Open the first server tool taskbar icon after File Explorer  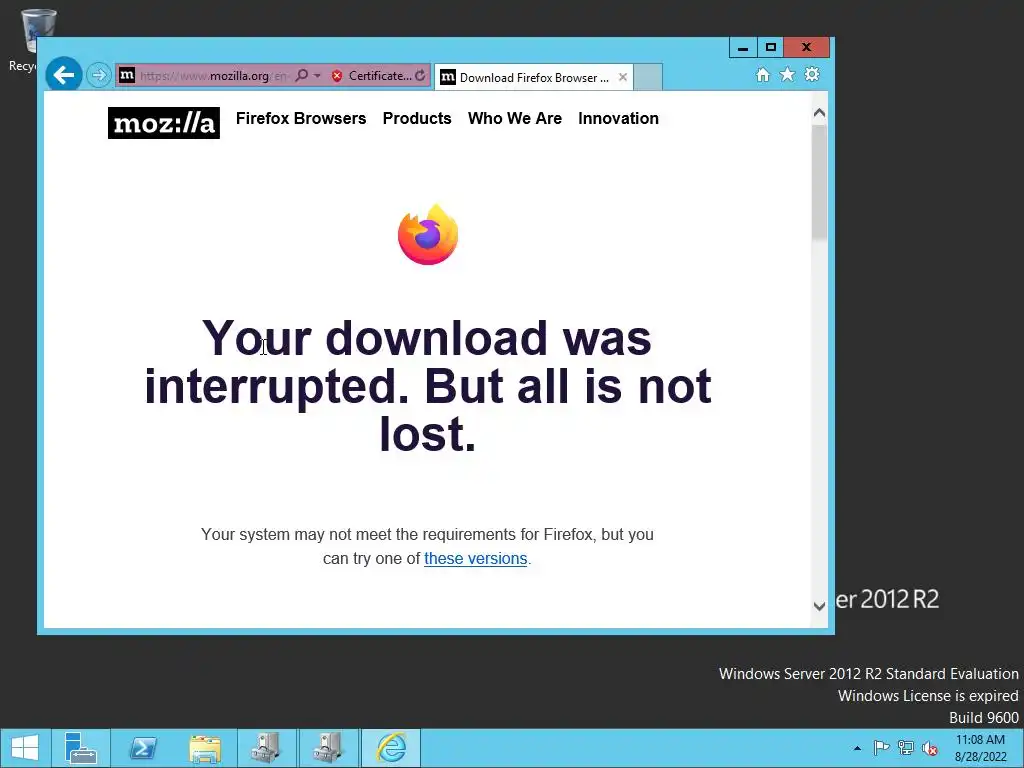pyautogui.click(x=266, y=748)
